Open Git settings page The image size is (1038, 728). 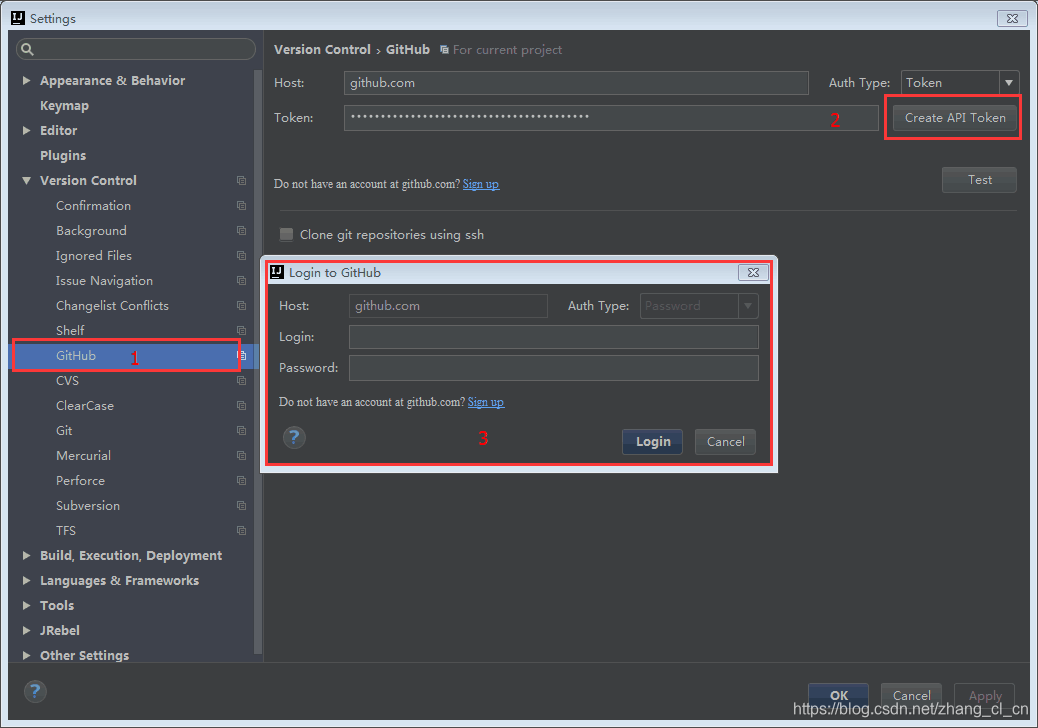pyautogui.click(x=64, y=431)
